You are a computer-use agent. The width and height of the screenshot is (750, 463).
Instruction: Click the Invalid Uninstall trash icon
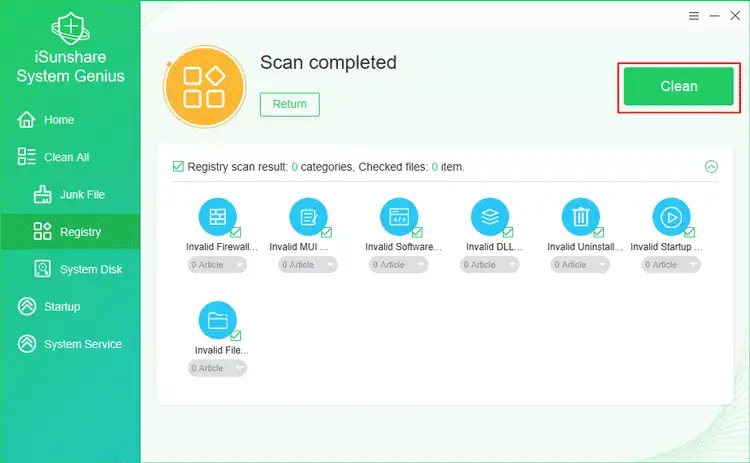coord(581,217)
